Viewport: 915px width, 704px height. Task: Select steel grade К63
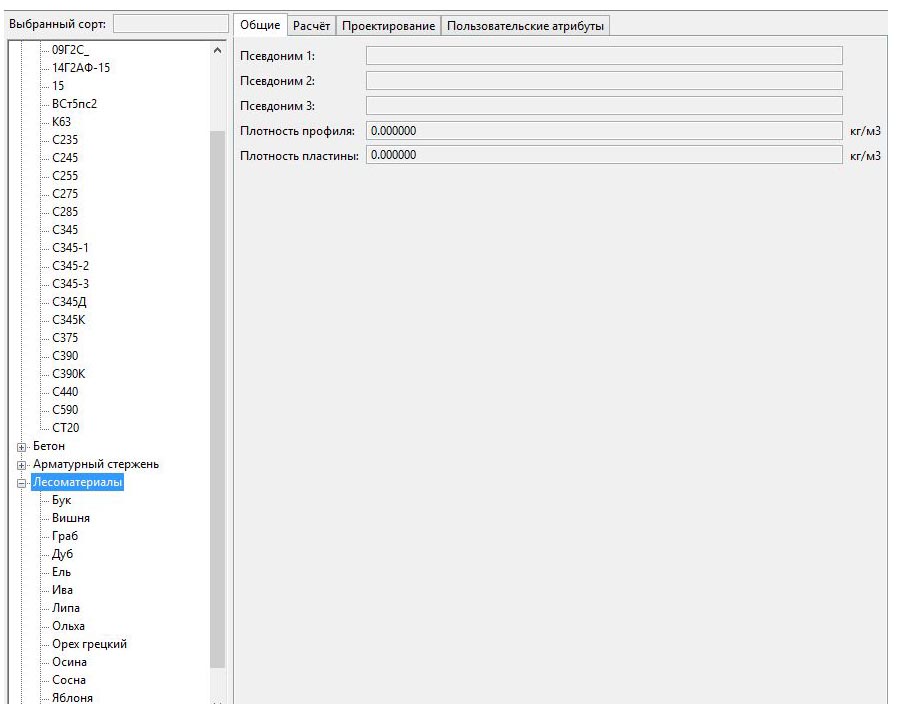pos(61,122)
